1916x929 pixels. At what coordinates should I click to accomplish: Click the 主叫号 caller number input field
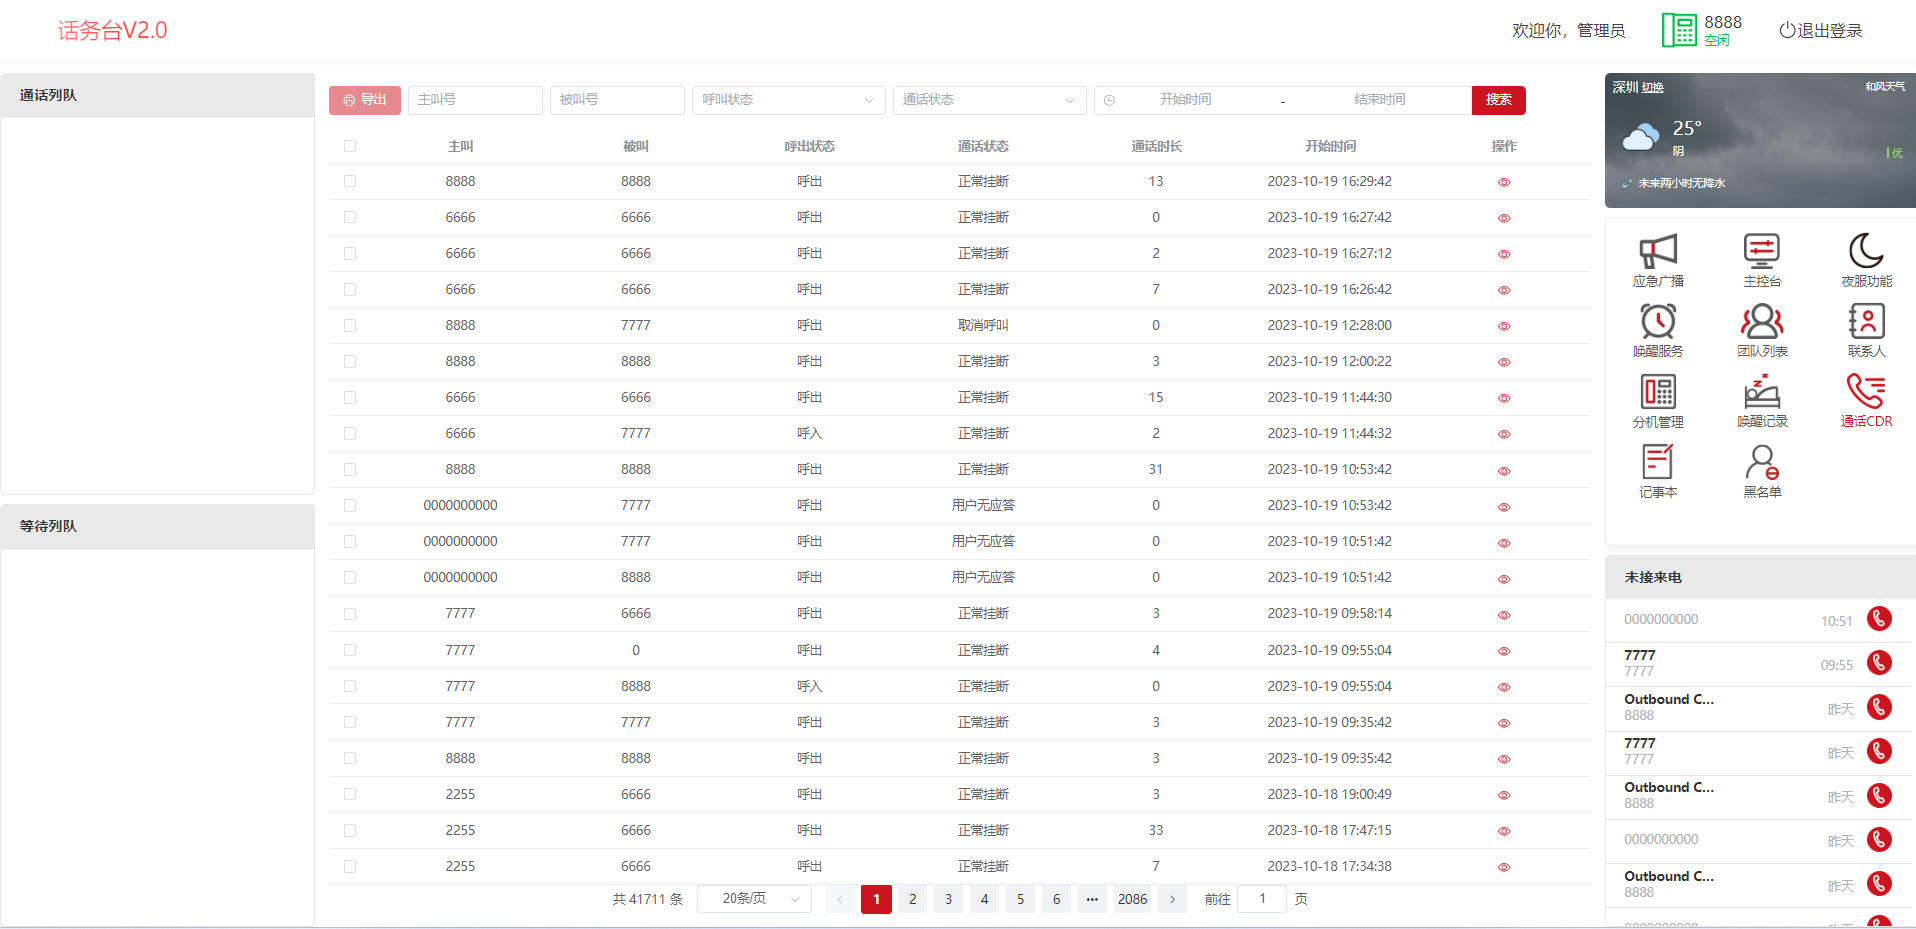coord(475,100)
